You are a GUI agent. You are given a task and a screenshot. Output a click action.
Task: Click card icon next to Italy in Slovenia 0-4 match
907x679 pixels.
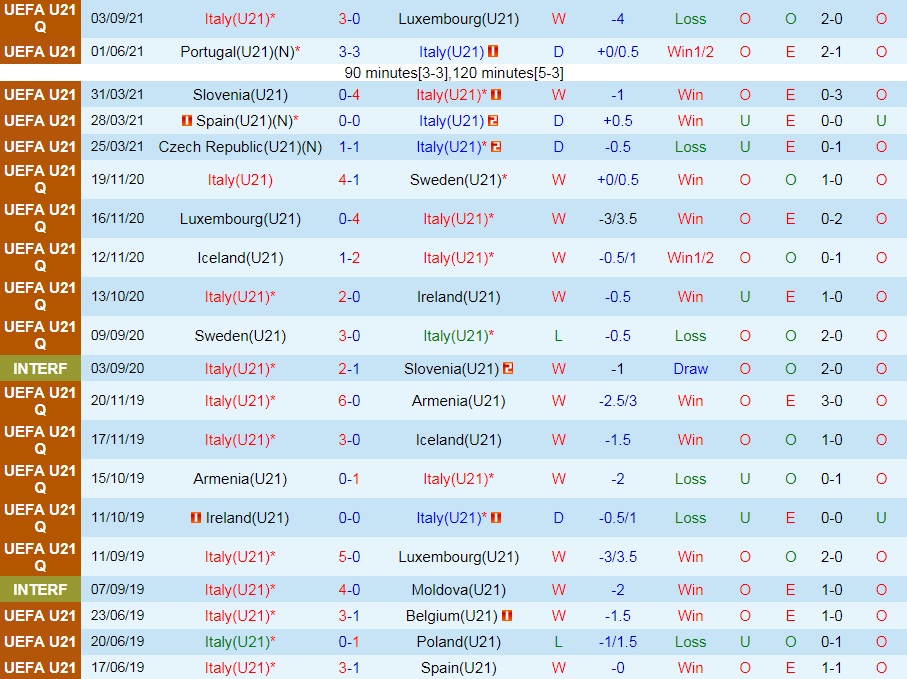pos(496,95)
